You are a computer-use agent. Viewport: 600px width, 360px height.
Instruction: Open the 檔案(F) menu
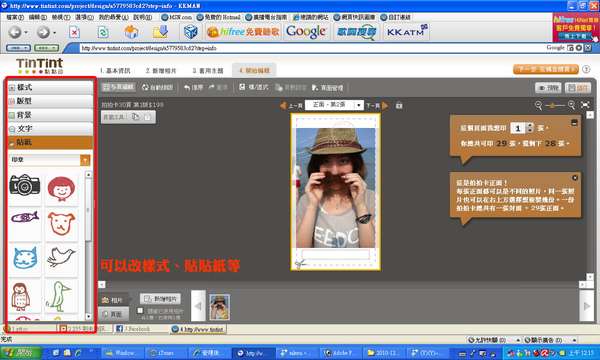(15, 17)
